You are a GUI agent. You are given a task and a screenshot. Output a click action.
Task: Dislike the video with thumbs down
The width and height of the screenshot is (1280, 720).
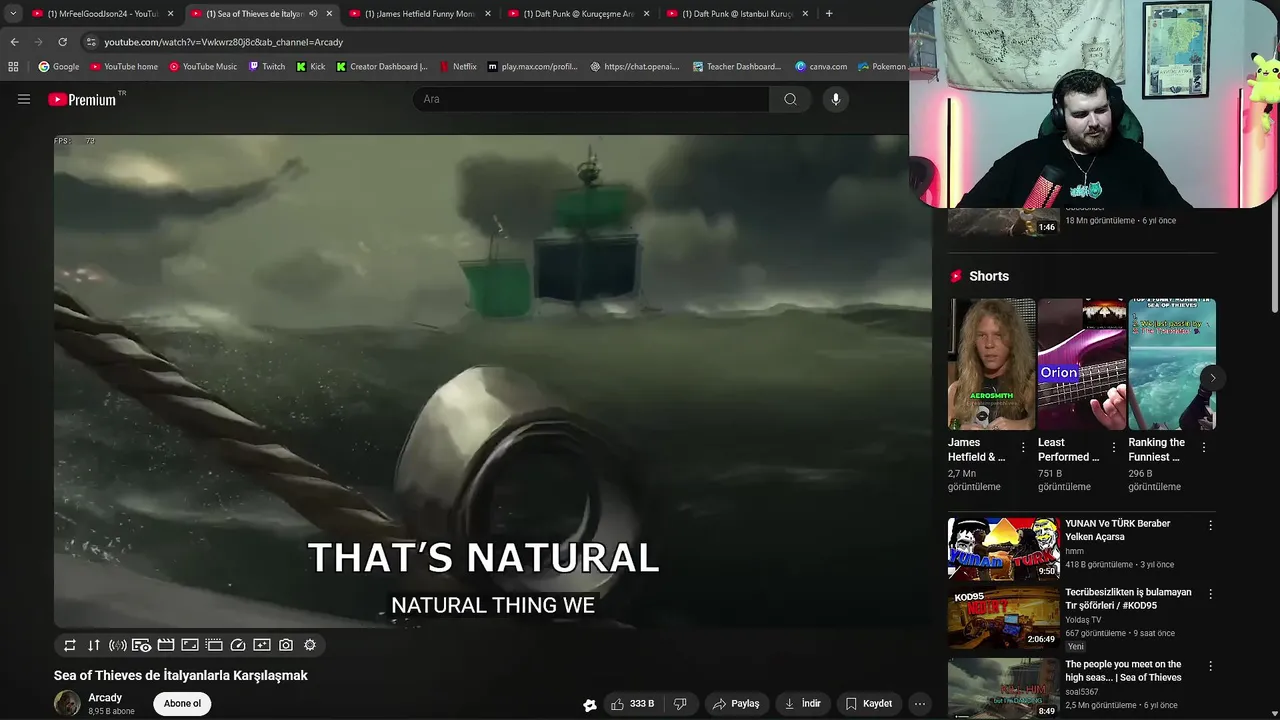(680, 704)
